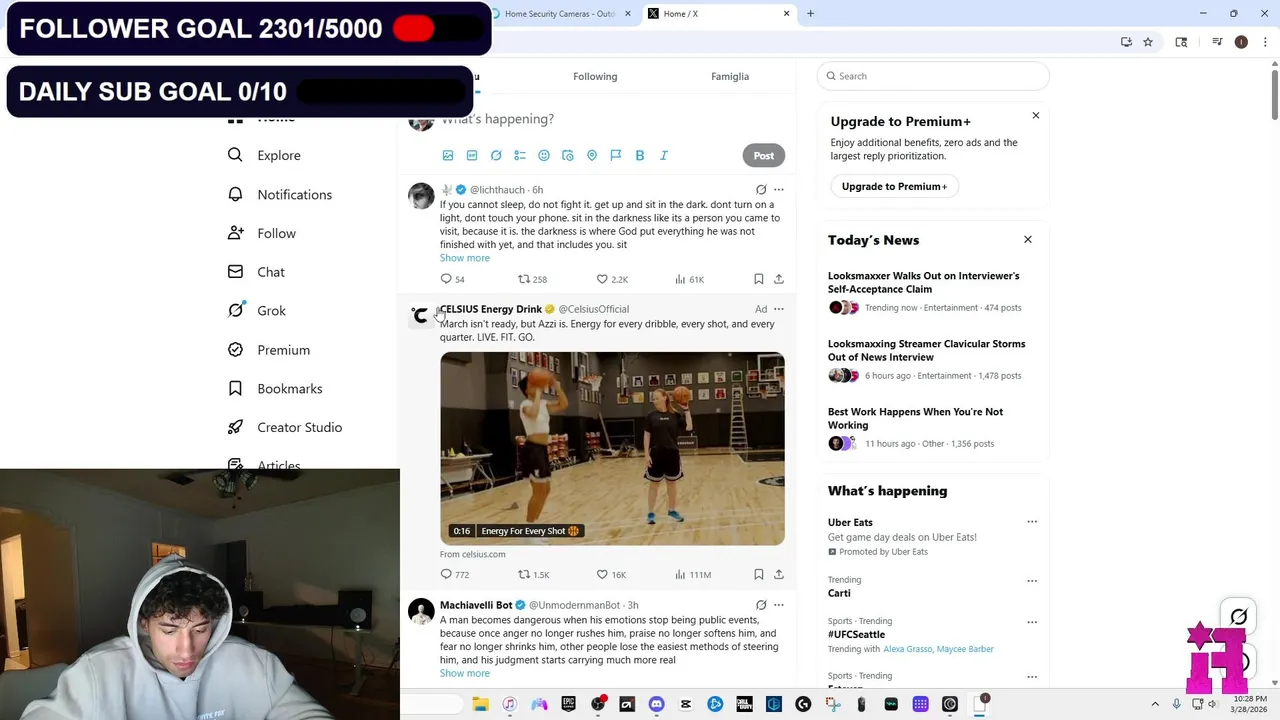The height and width of the screenshot is (720, 1280).
Task: Click the X search field
Action: 933,76
